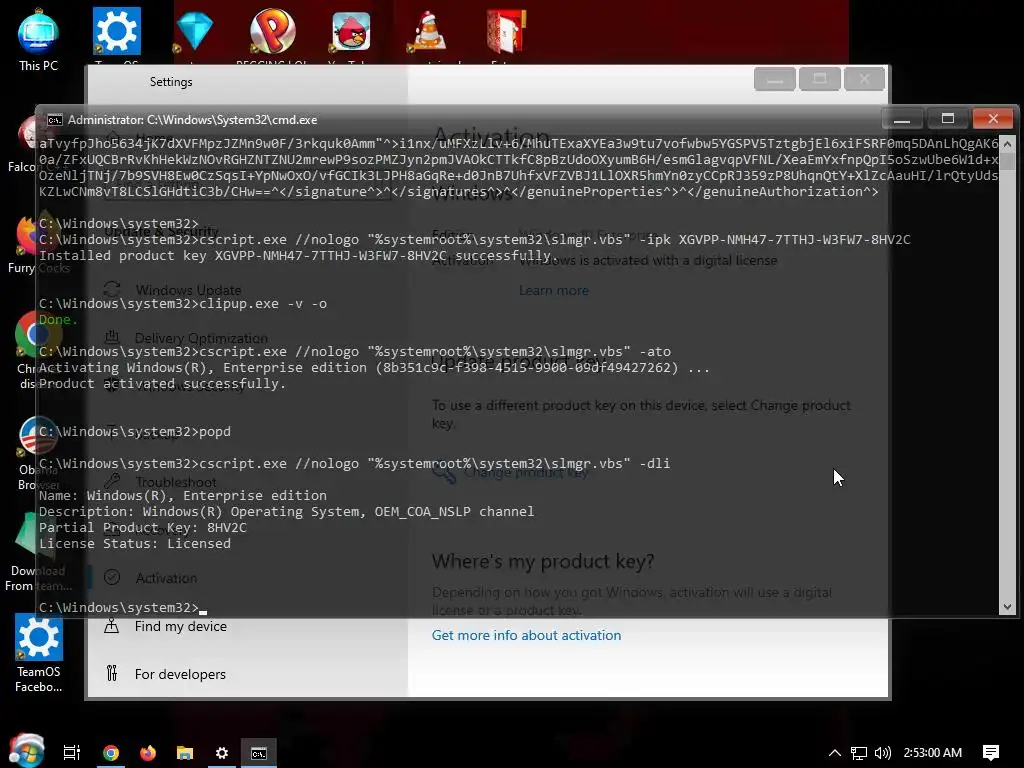Minimize the Administrator cmd.exe window

(x=902, y=118)
